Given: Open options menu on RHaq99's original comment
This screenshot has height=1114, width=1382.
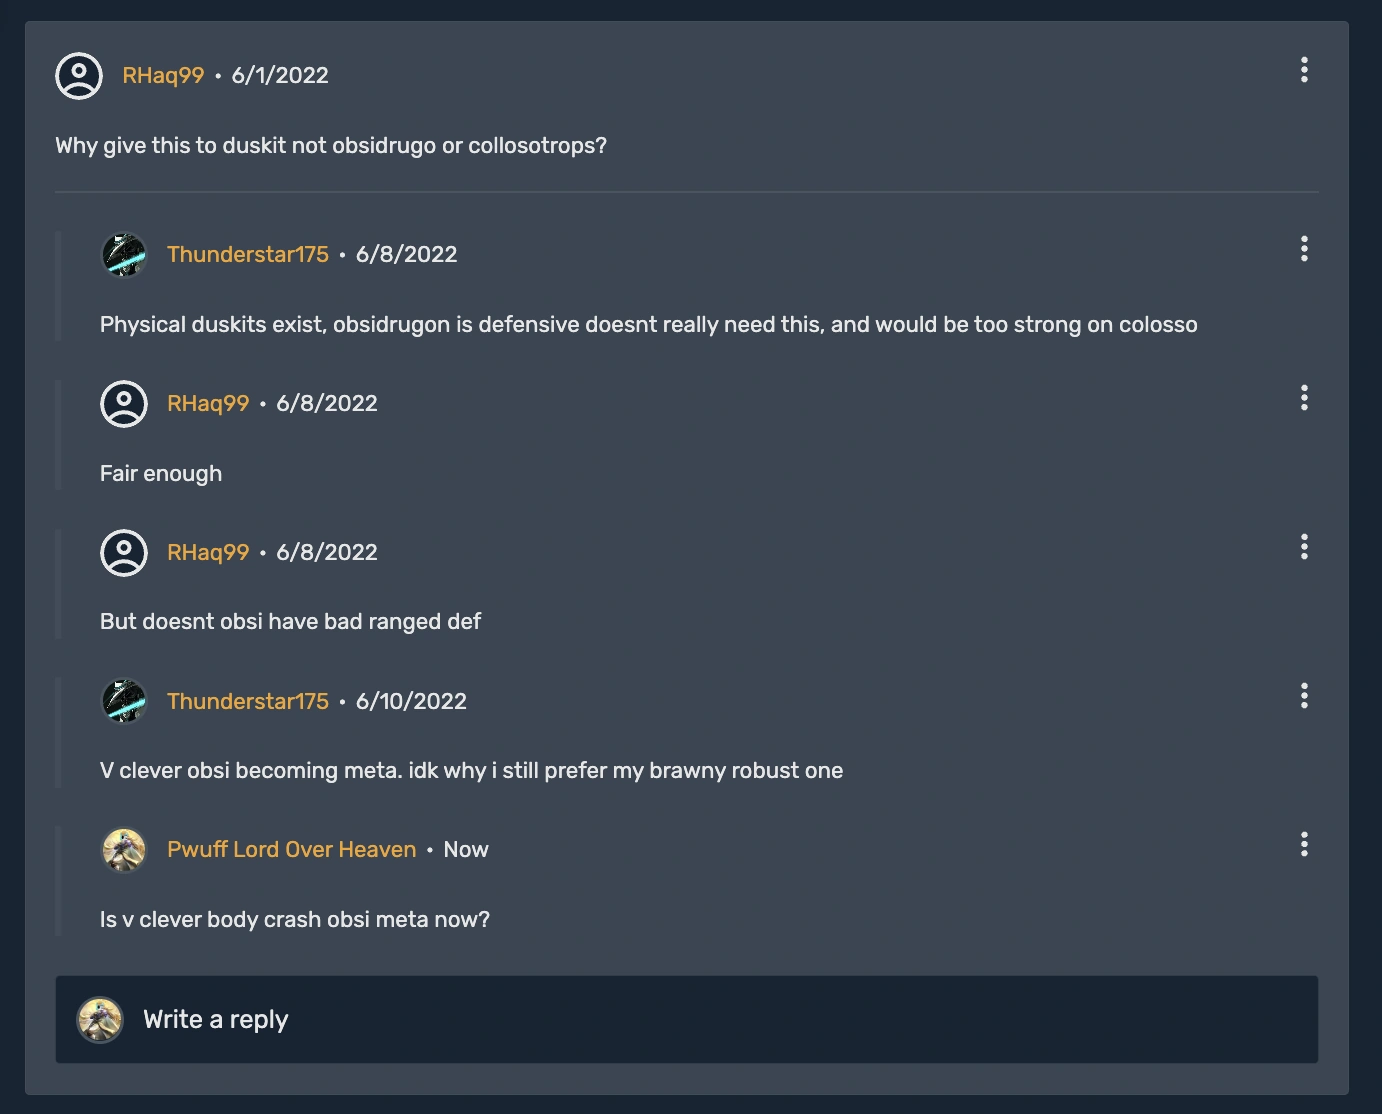Looking at the screenshot, I should tap(1304, 70).
